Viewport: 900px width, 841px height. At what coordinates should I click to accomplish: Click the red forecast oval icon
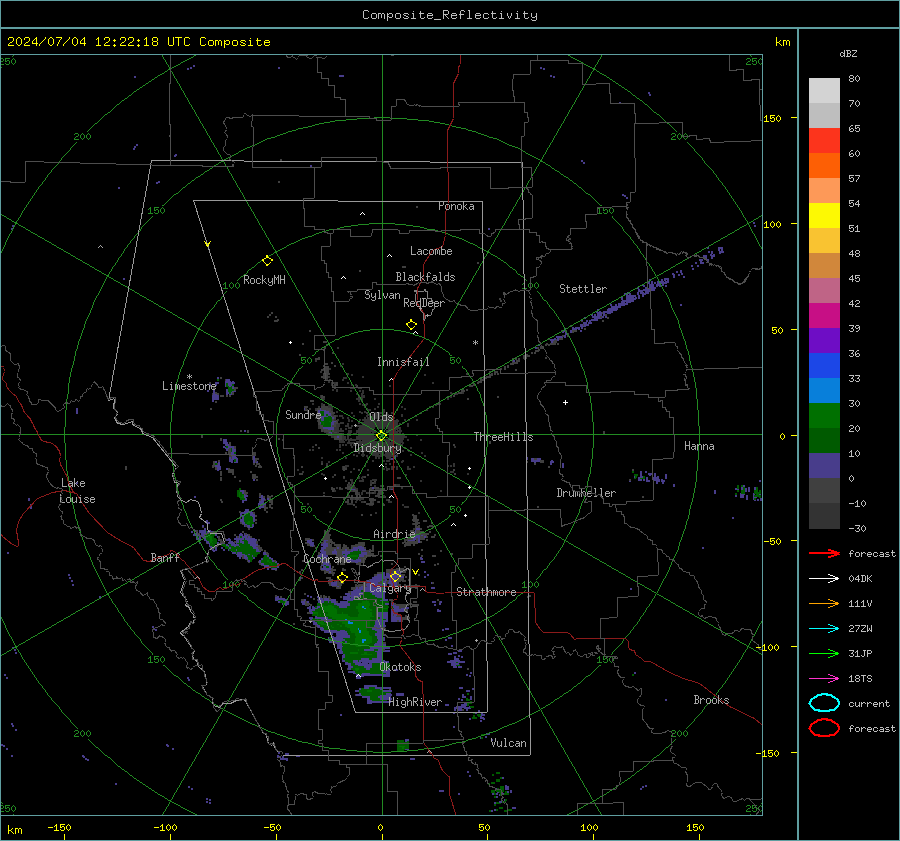click(824, 728)
